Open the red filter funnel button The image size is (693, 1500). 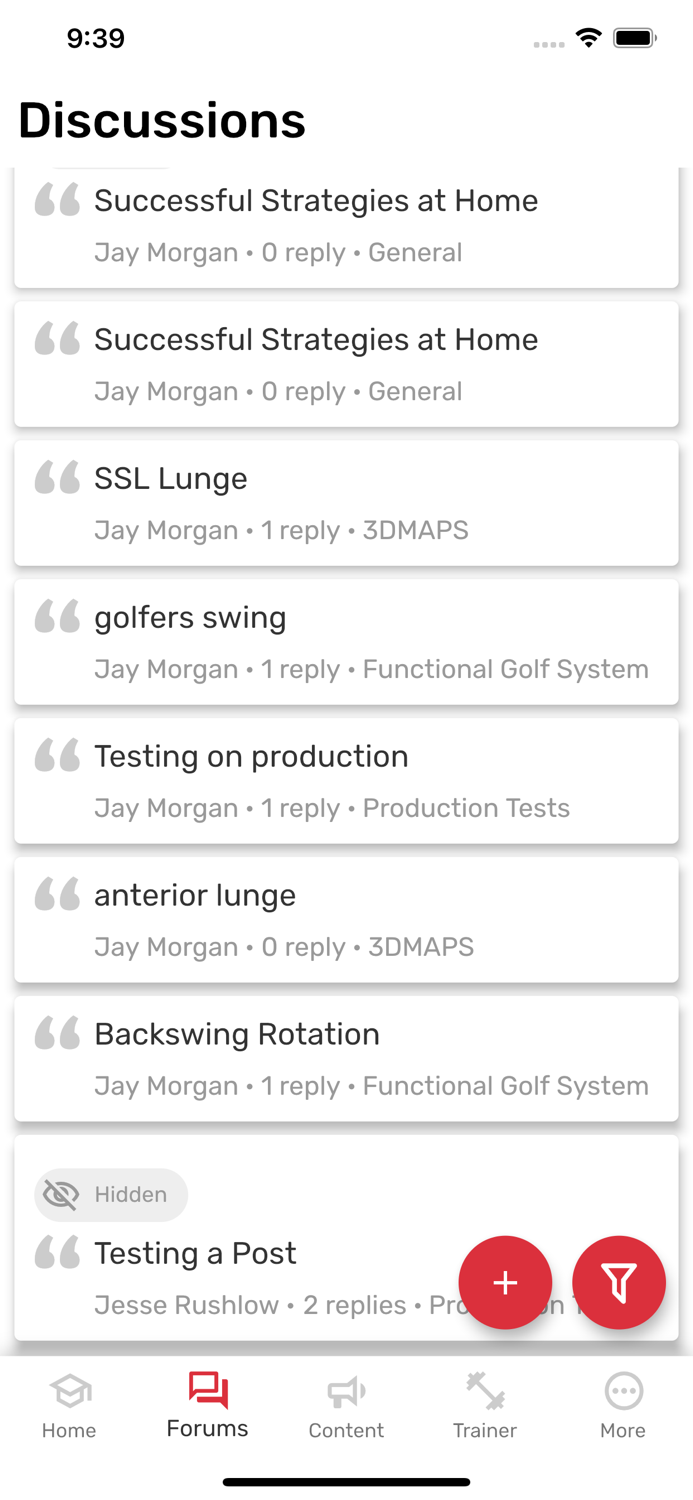pos(619,1282)
